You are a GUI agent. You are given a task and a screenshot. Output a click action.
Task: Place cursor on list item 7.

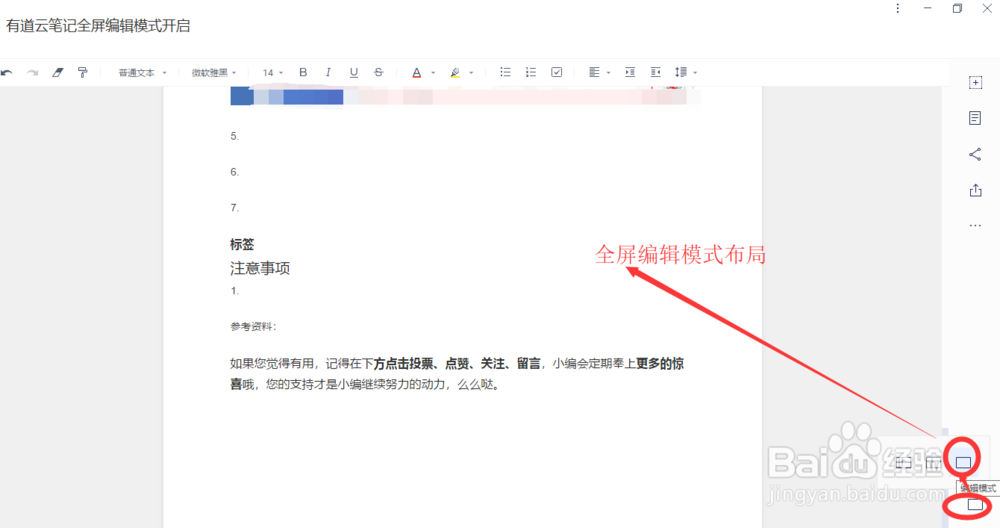tap(235, 207)
